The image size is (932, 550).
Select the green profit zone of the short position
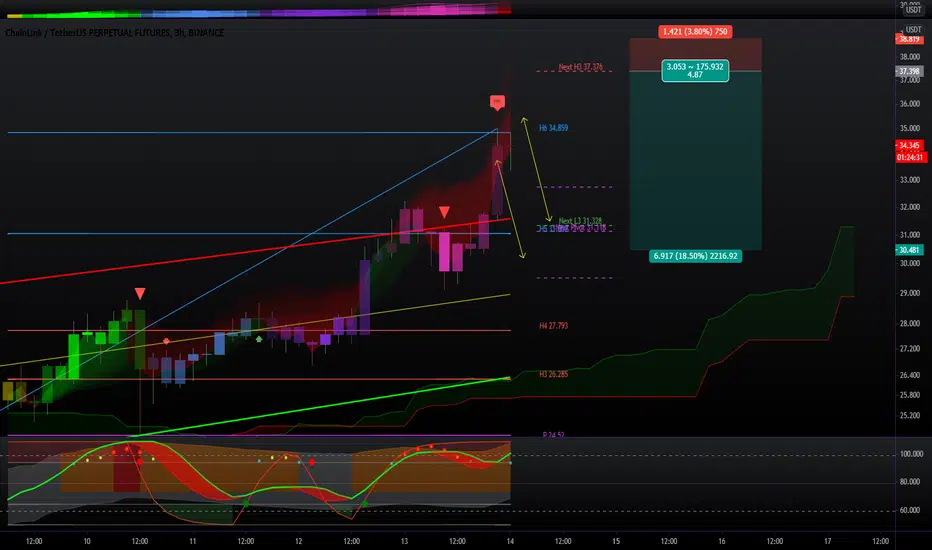click(x=695, y=161)
